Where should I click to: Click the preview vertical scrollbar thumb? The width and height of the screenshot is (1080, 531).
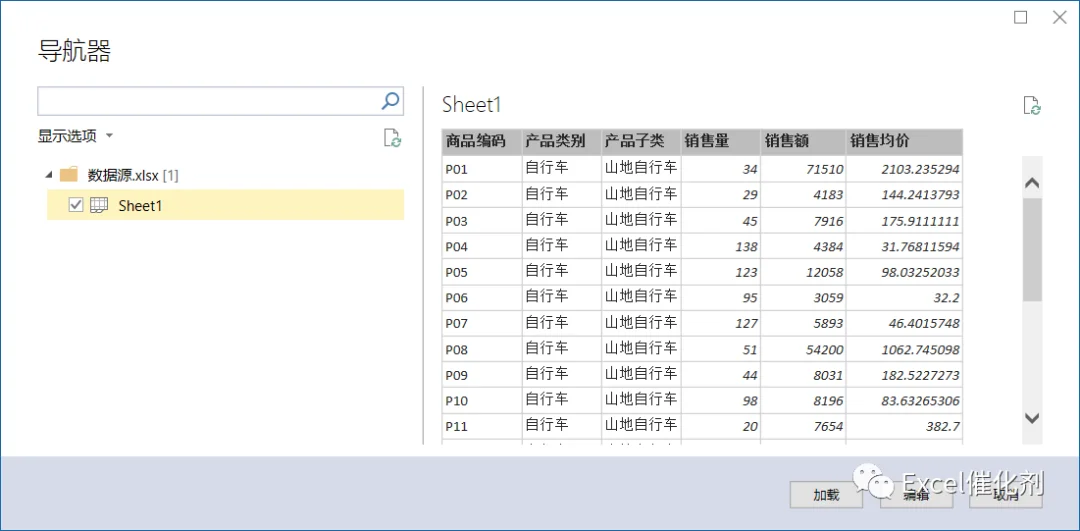pos(1032,249)
